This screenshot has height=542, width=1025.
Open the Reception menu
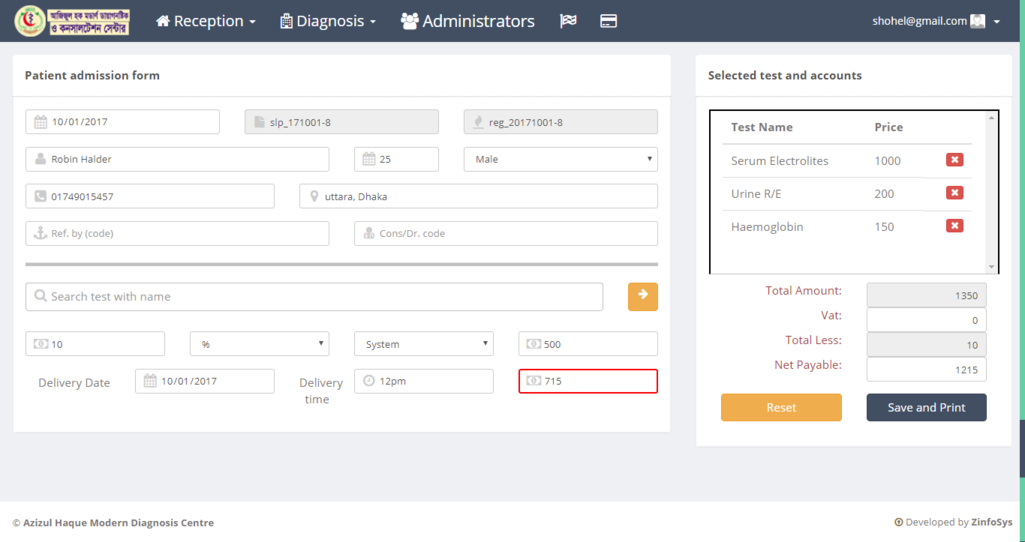(x=206, y=21)
